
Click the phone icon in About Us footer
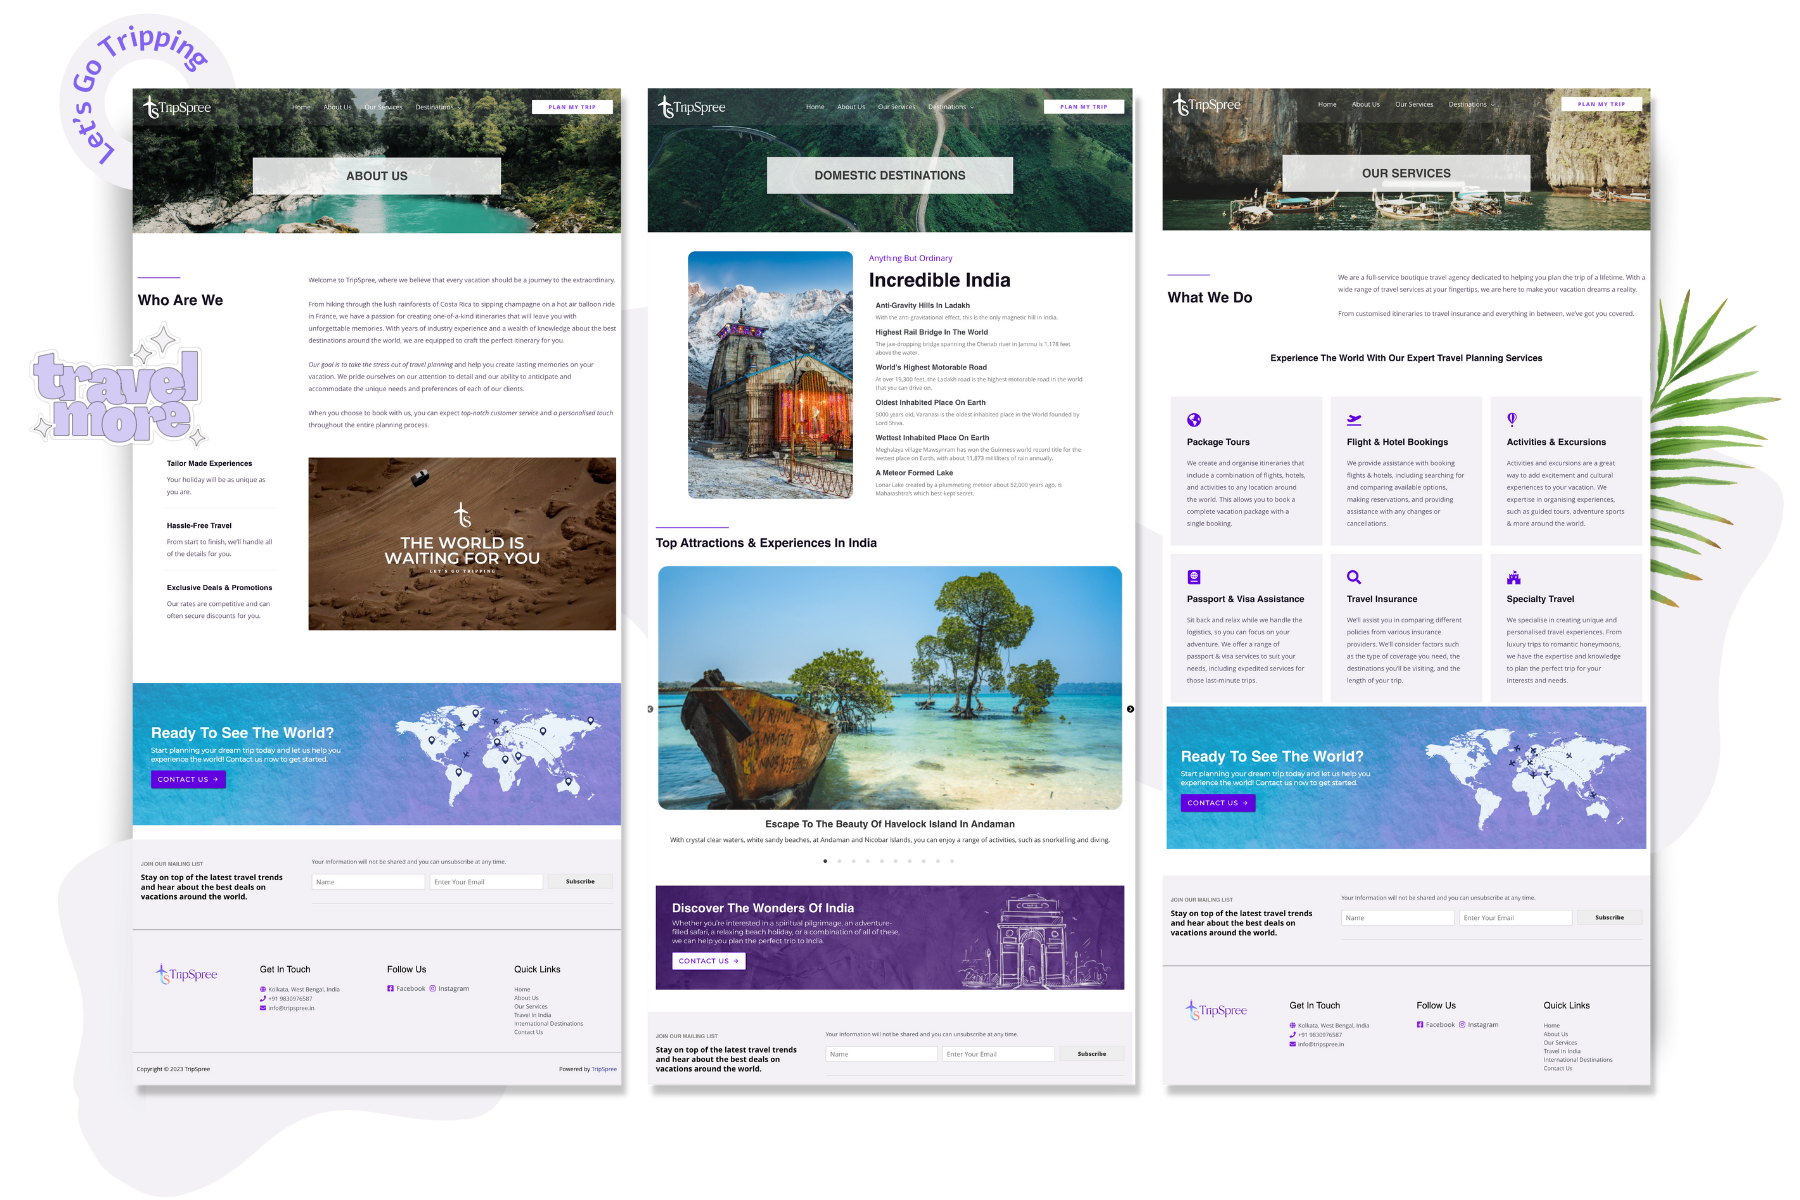click(x=263, y=999)
